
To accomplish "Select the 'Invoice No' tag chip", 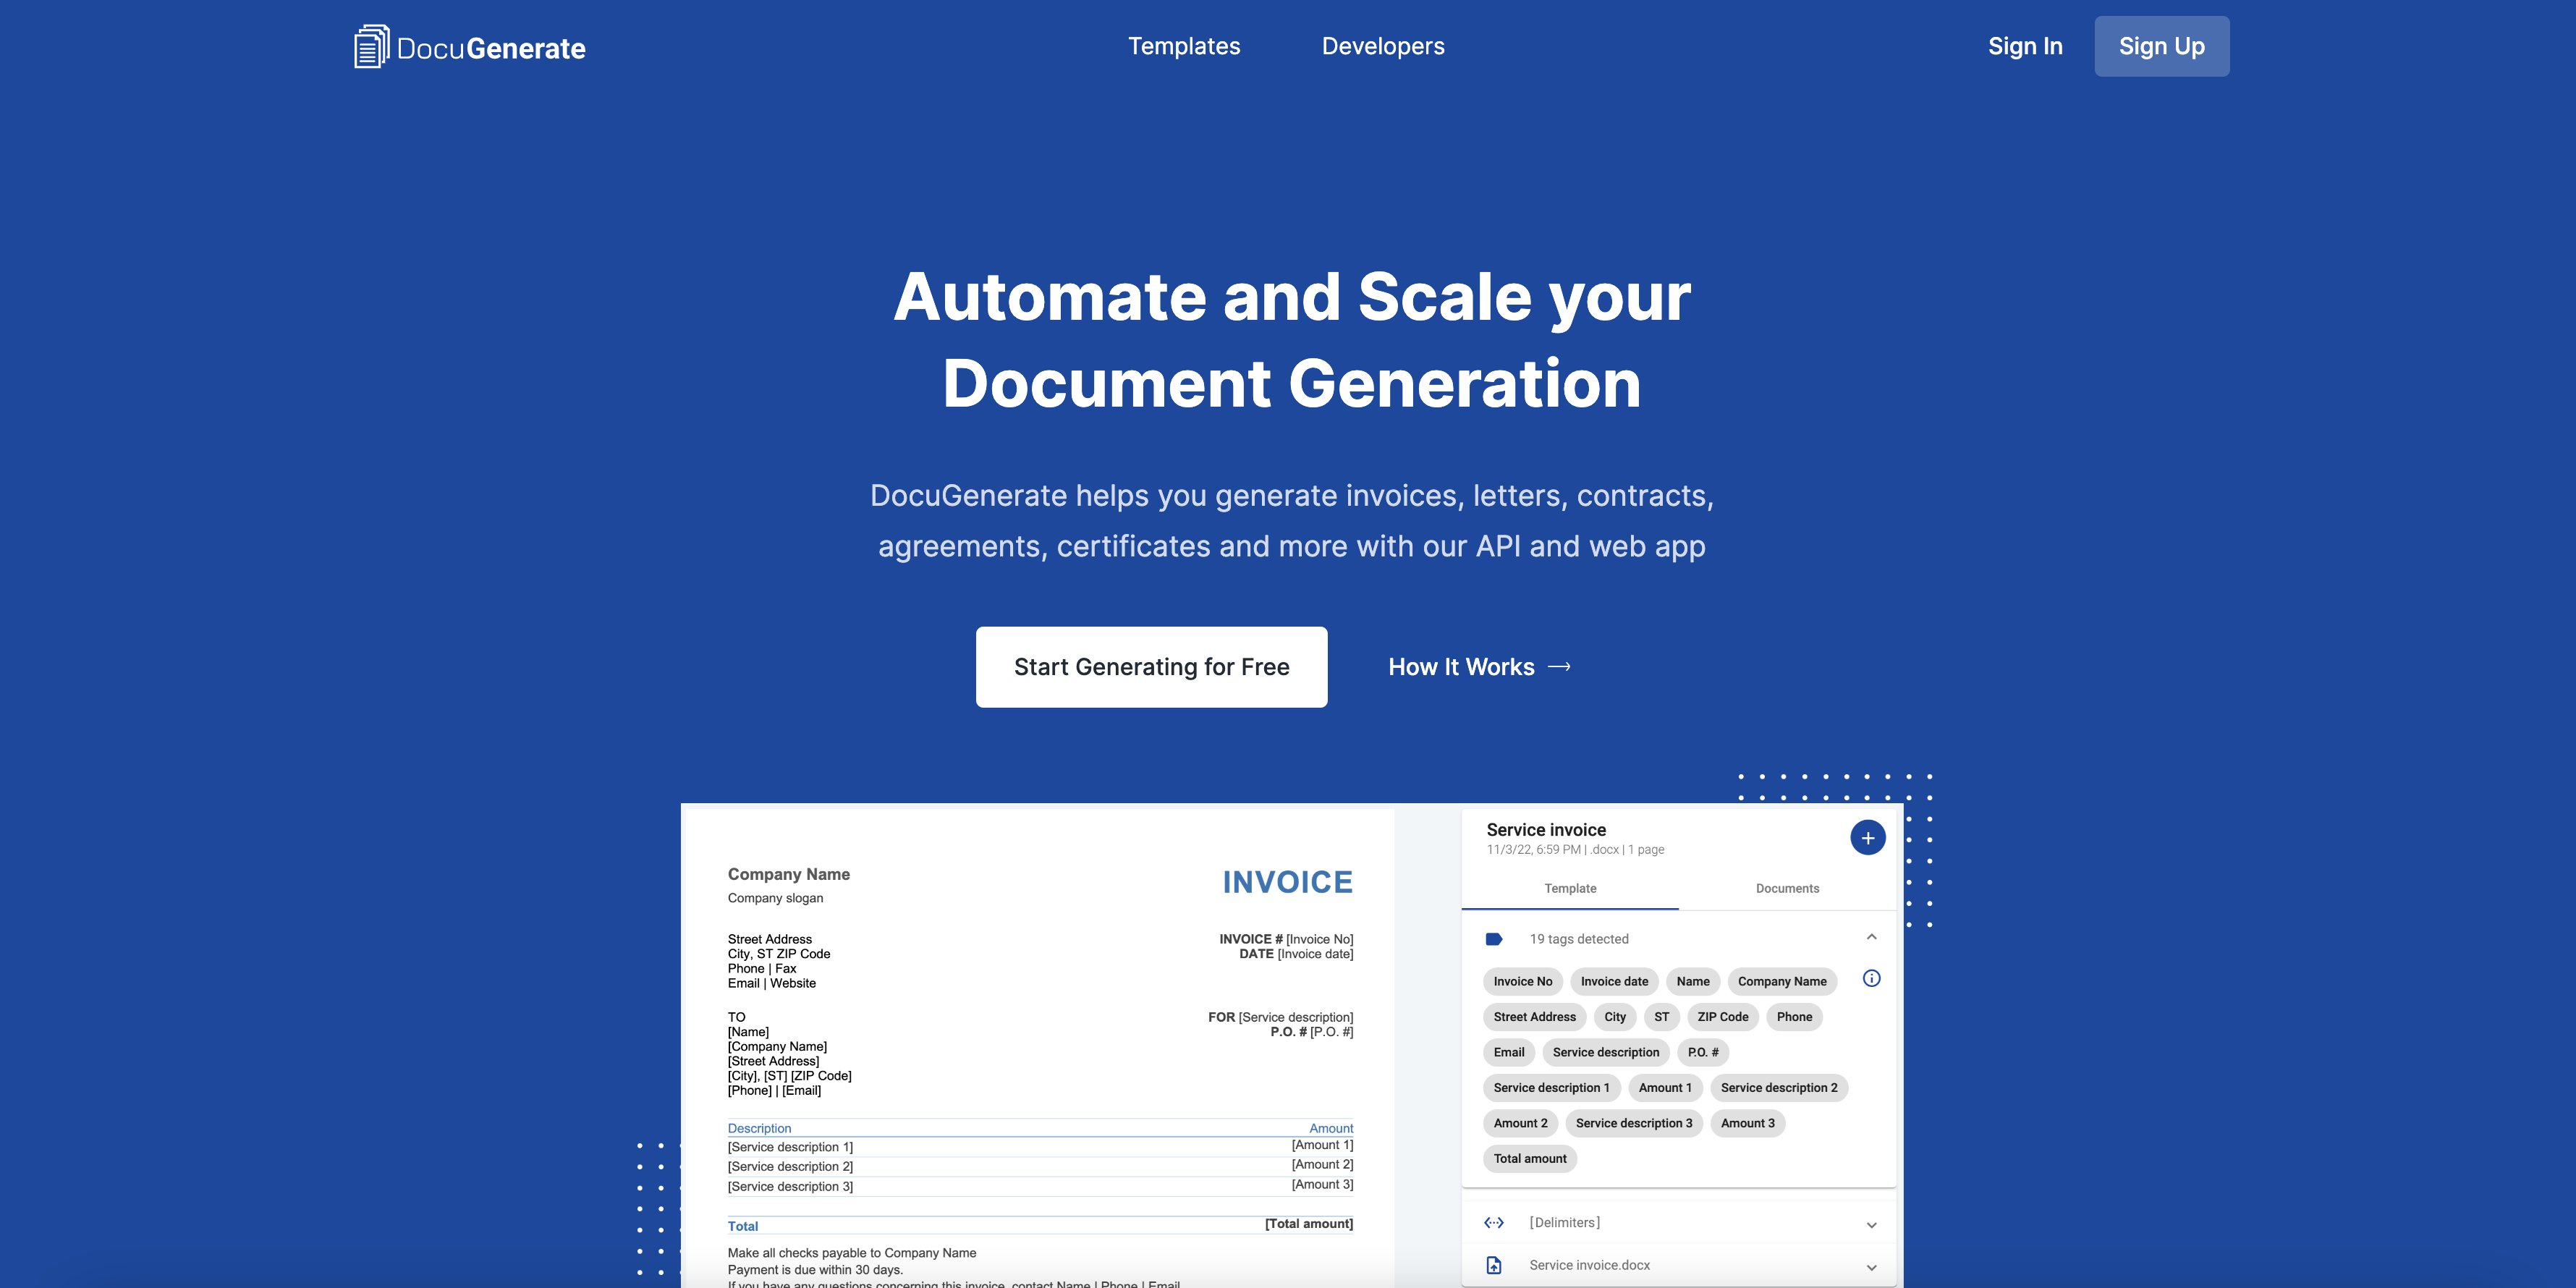I will point(1522,981).
